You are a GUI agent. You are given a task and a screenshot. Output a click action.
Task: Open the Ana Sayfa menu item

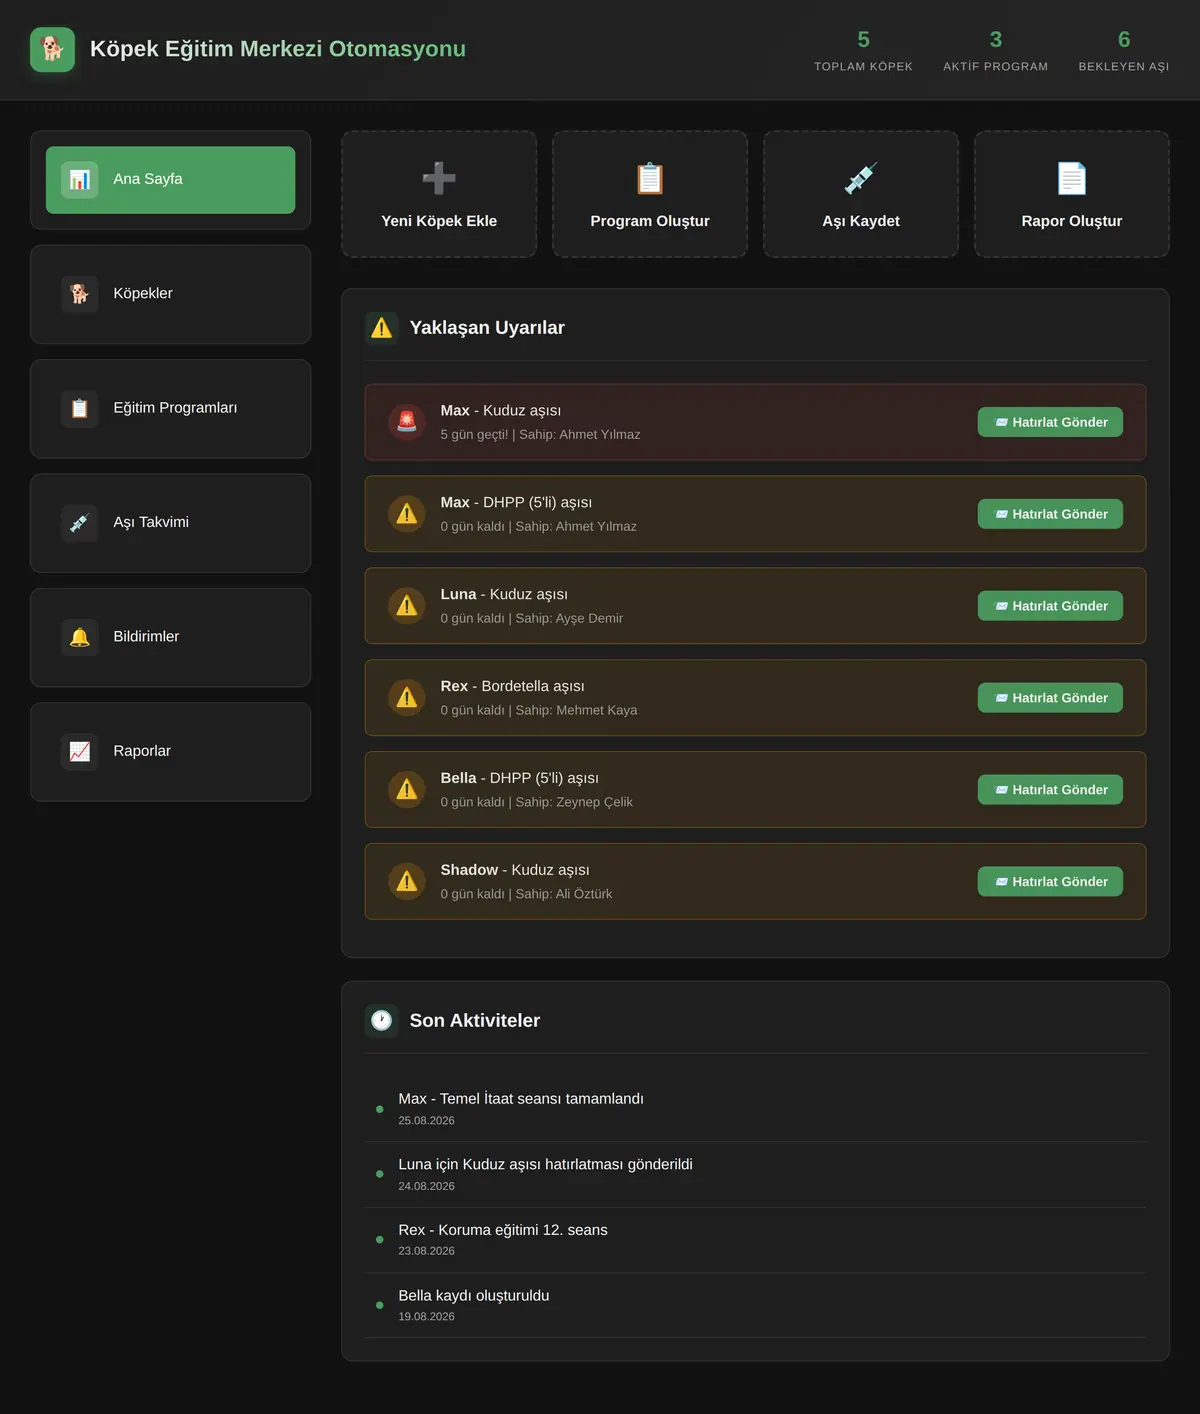pyautogui.click(x=171, y=180)
